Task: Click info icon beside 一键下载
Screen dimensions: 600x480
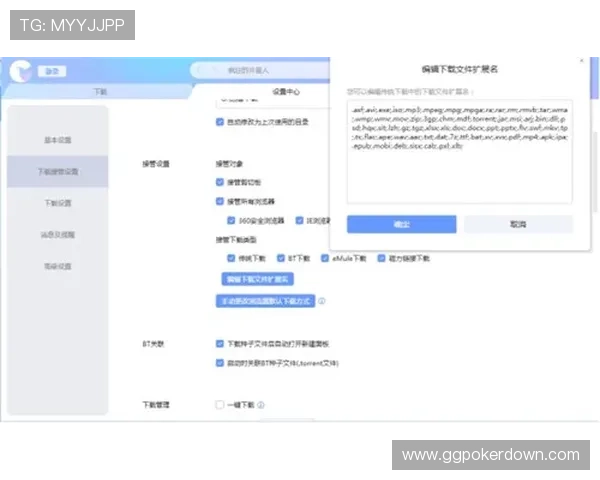Action: (261, 405)
